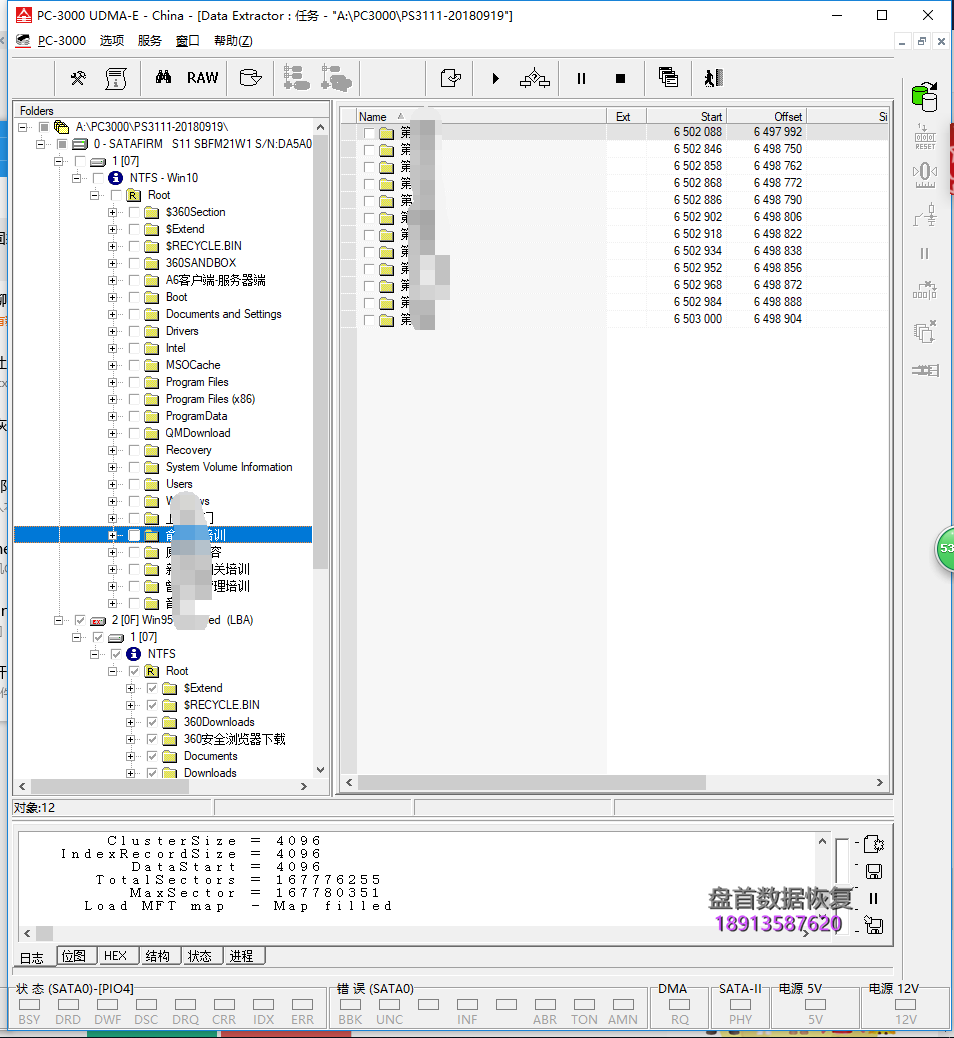The height and width of the screenshot is (1038, 954).
Task: Click the hammer and wrench tools icon
Action: point(78,78)
